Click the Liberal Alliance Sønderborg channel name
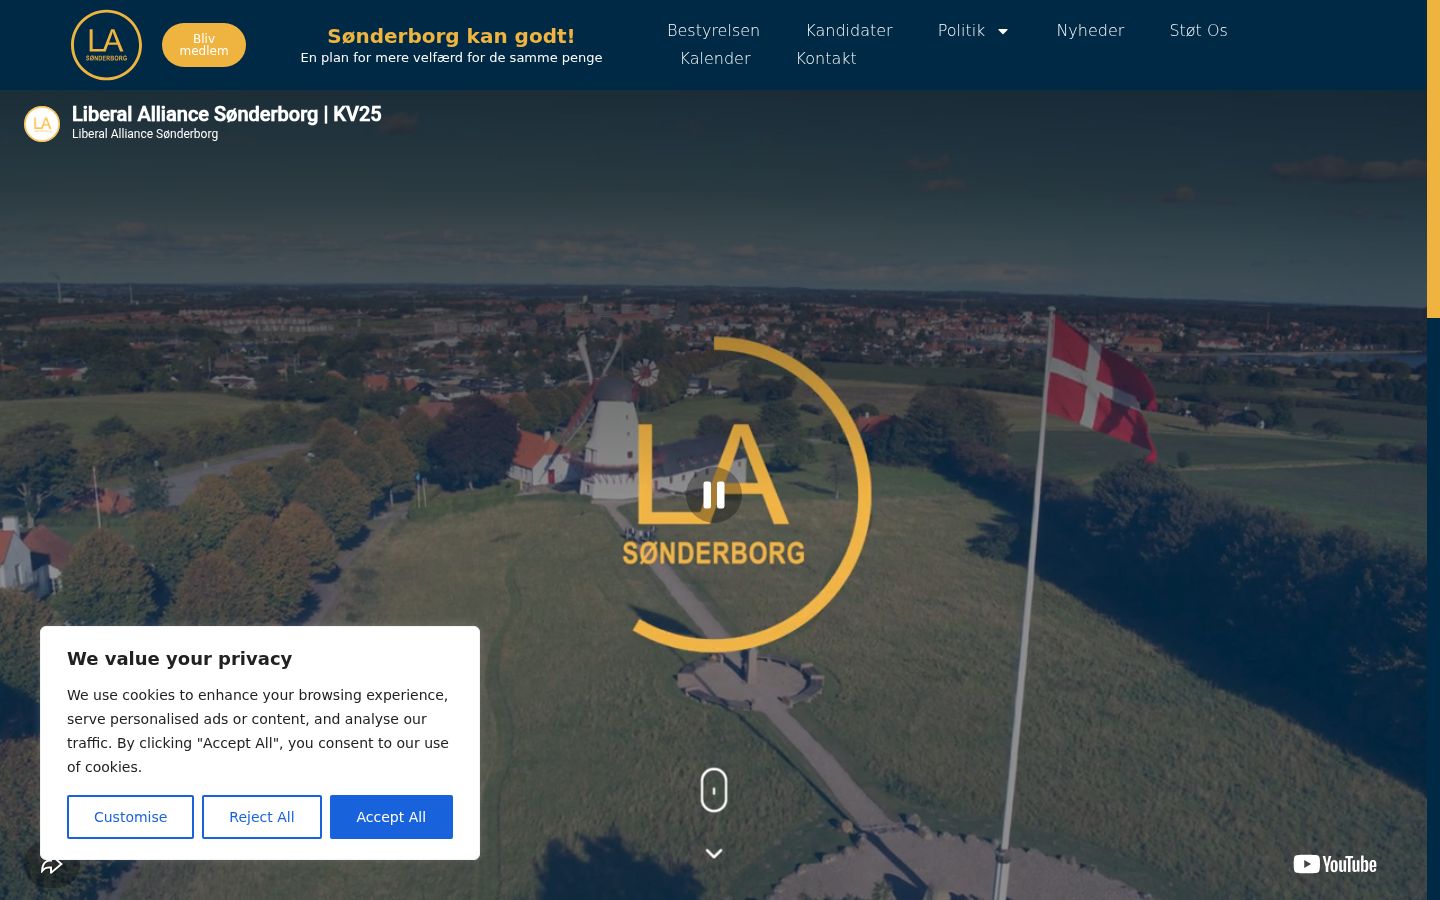1440x900 pixels. (145, 134)
